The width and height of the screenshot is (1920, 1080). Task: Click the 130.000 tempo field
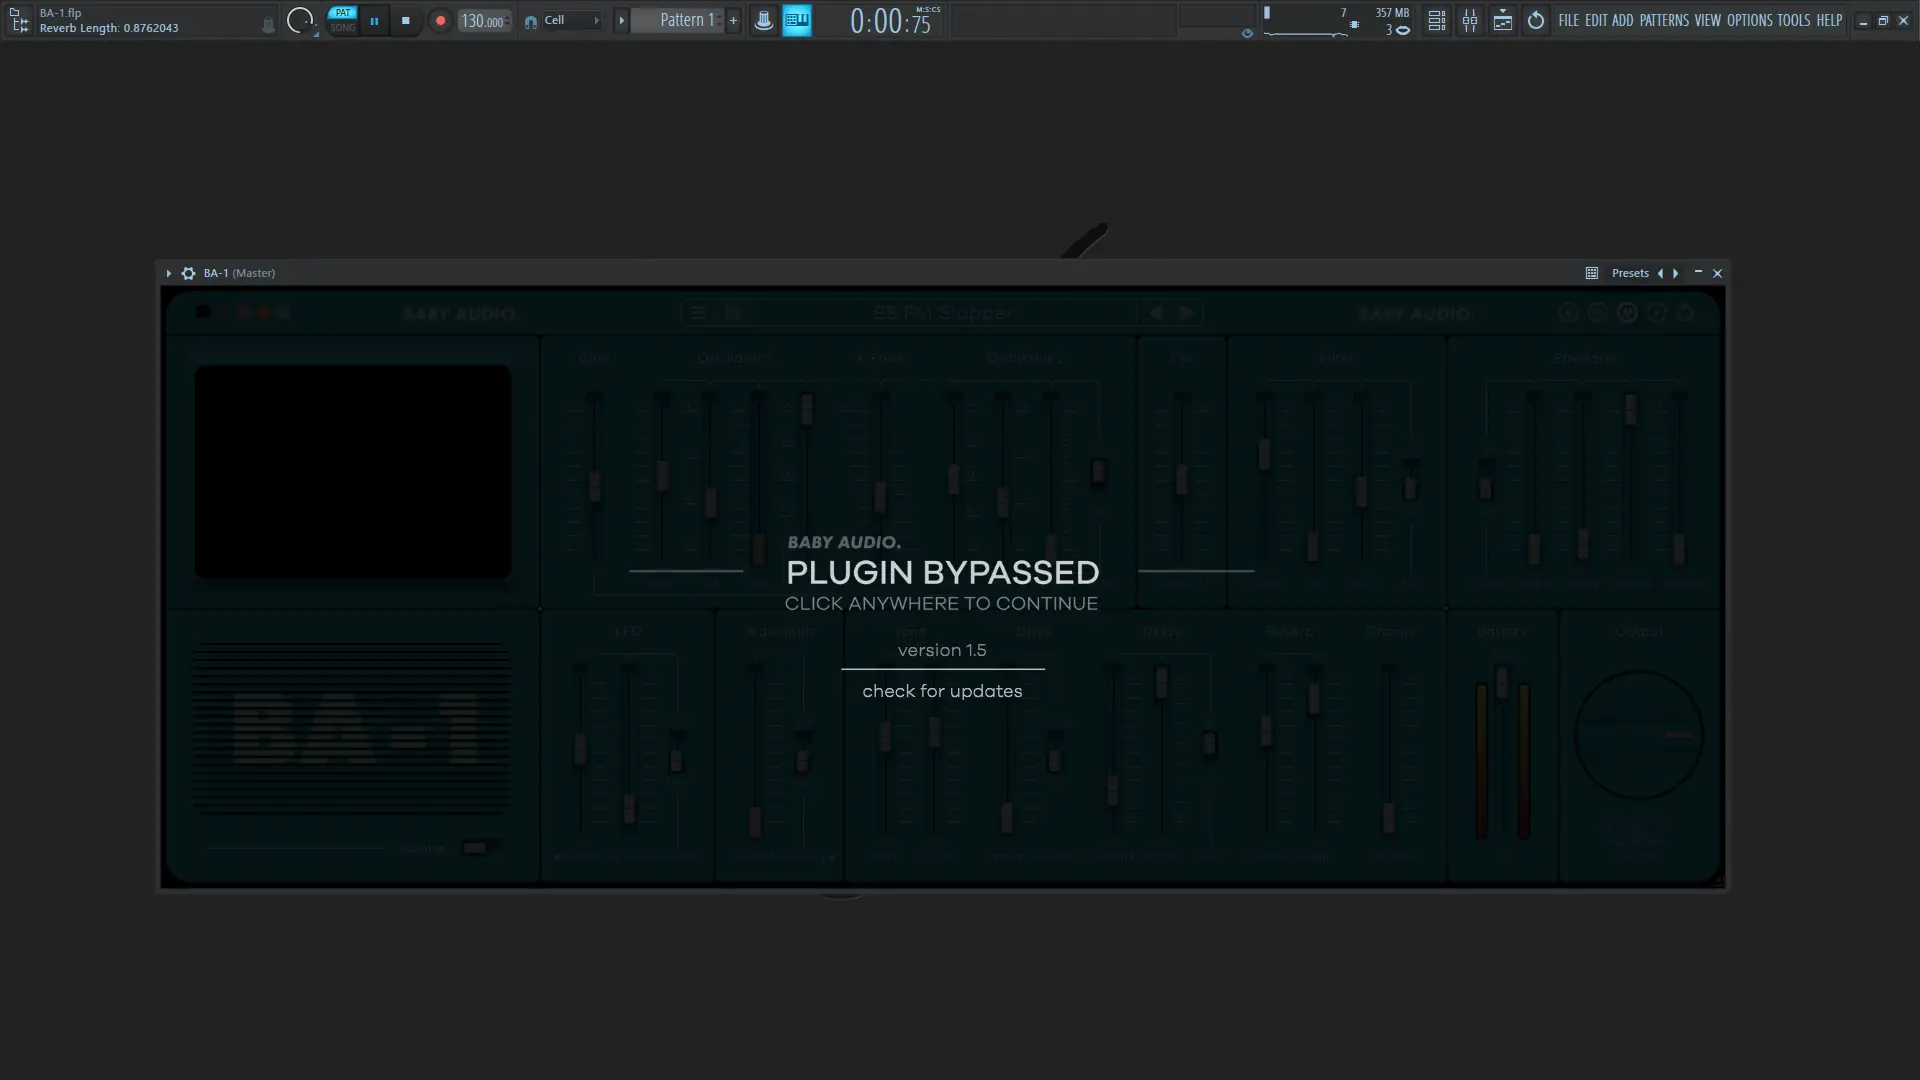[483, 21]
